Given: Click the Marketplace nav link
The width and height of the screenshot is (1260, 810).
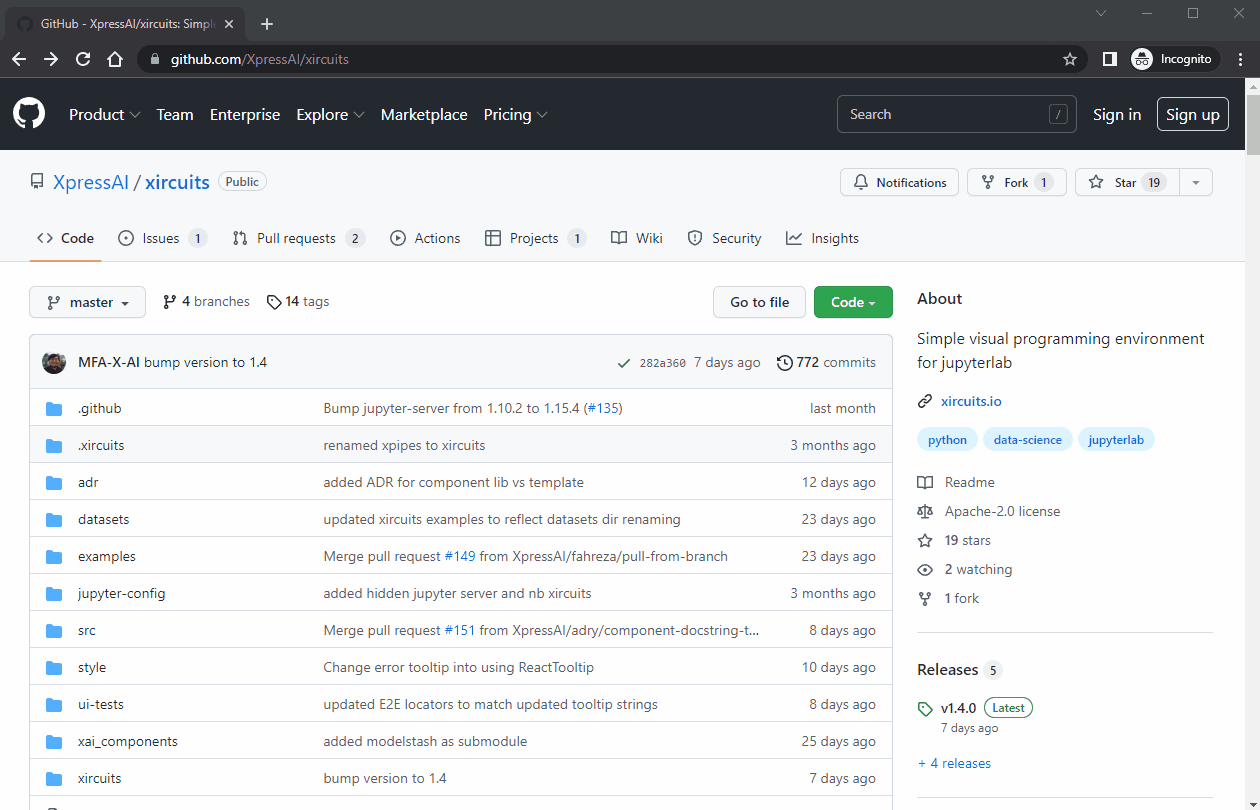Looking at the screenshot, I should [x=424, y=114].
